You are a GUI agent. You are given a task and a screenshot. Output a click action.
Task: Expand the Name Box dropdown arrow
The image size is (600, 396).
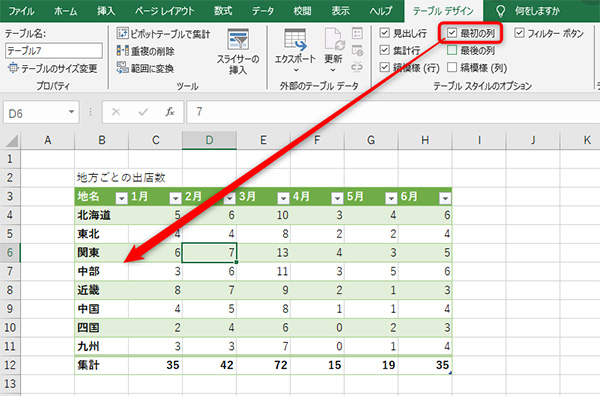[x=71, y=112]
